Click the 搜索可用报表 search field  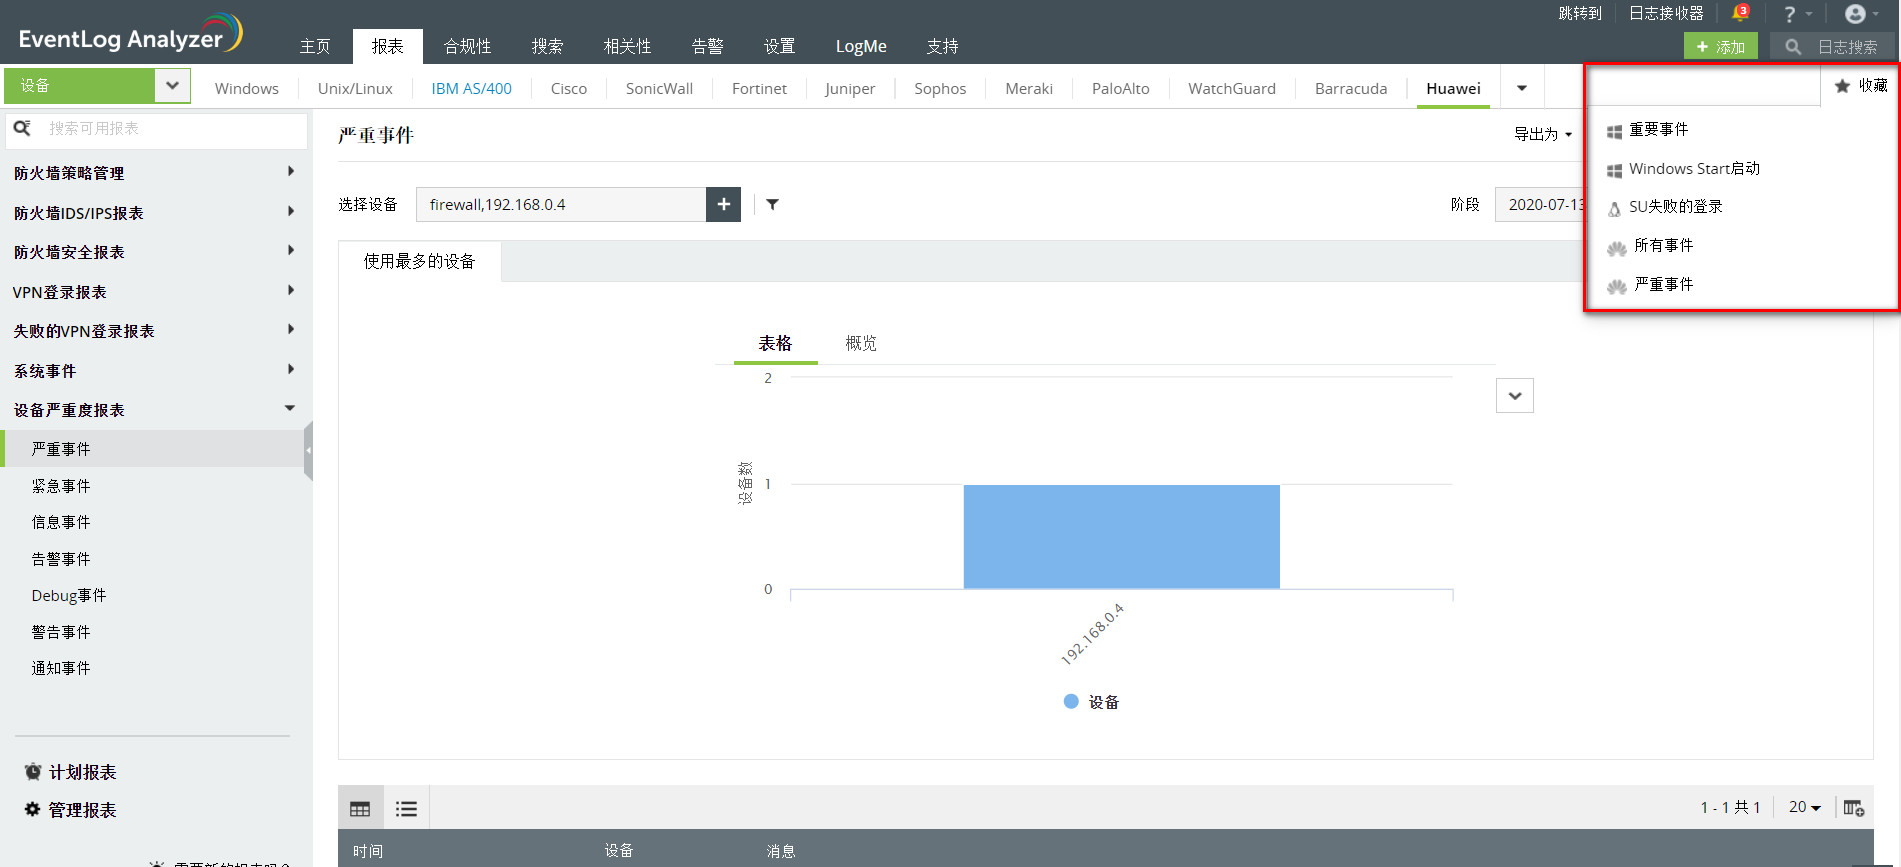pos(157,129)
